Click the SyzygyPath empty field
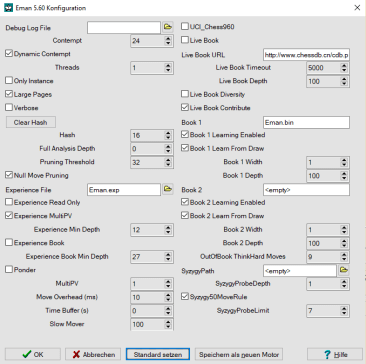366x364 pixels. click(300, 271)
